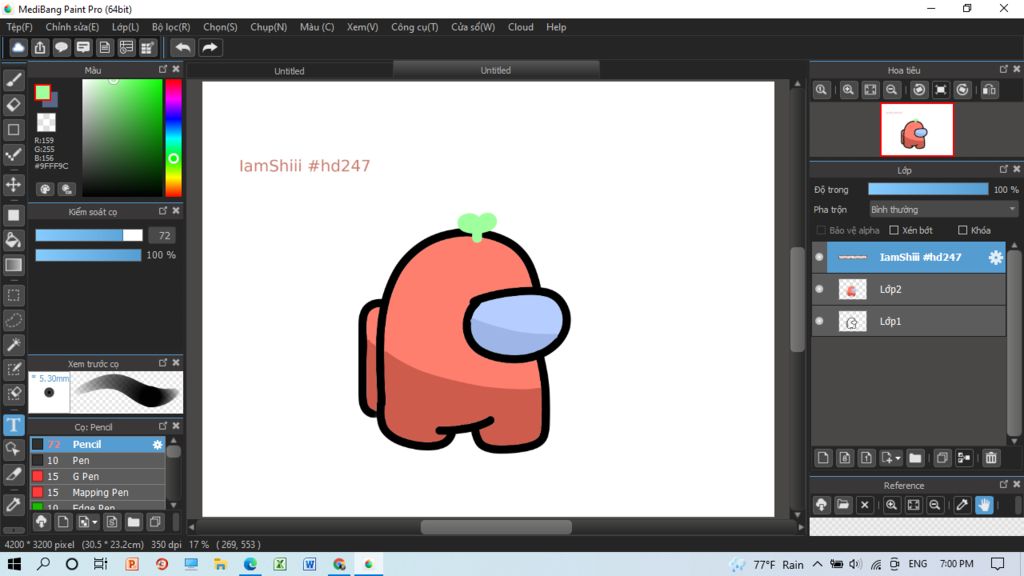
Task: Select the Shape fill rectangle tool
Action: [14, 215]
